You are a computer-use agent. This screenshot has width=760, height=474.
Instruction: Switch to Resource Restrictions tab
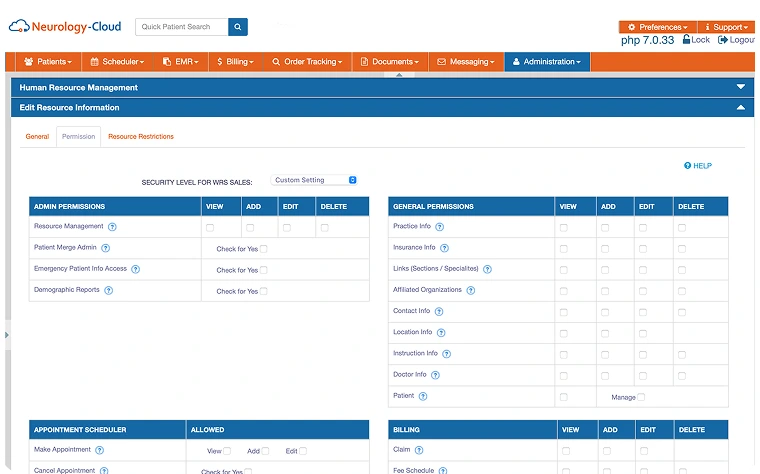coord(141,137)
